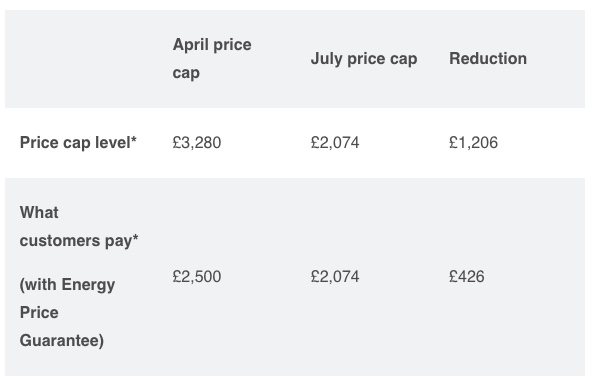
Task: Select £2,074 in the Price cap level row
Action: click(335, 143)
